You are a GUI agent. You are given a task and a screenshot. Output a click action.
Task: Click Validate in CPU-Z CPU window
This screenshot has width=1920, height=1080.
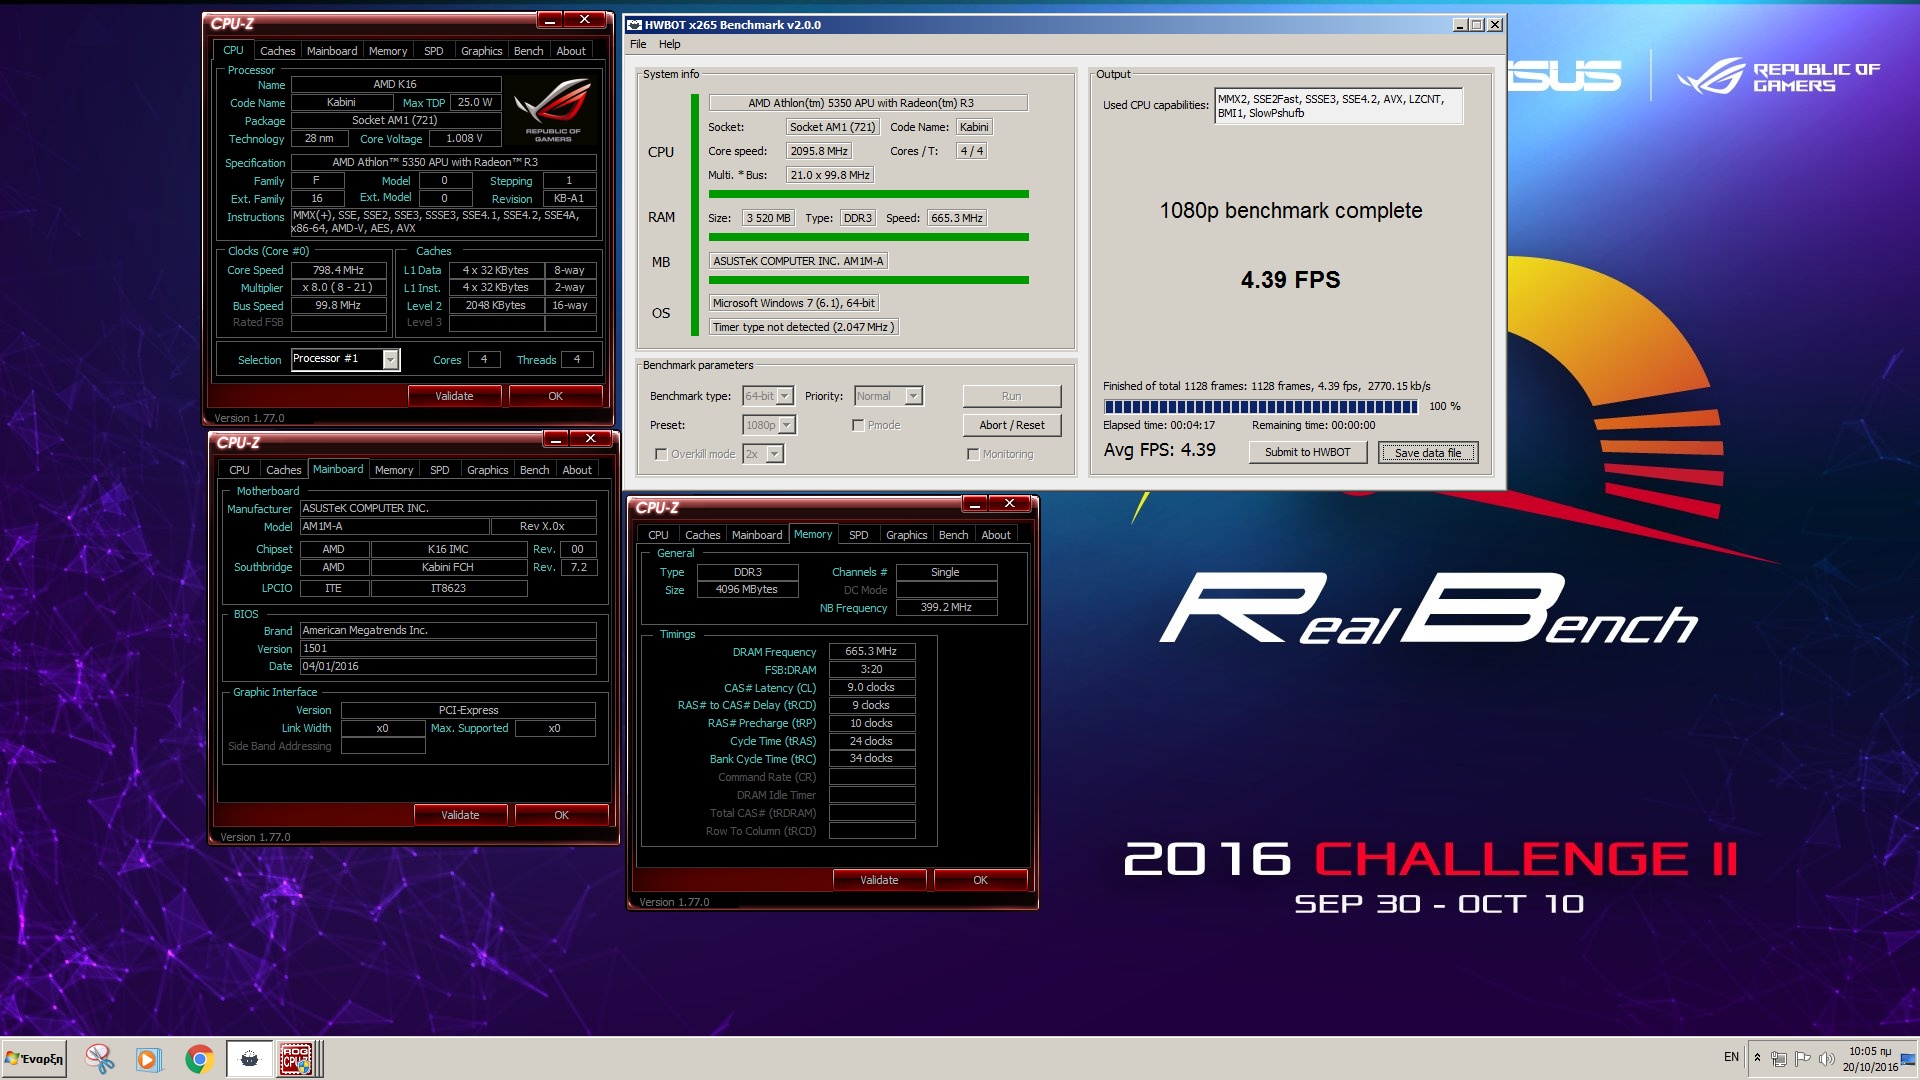click(x=454, y=396)
